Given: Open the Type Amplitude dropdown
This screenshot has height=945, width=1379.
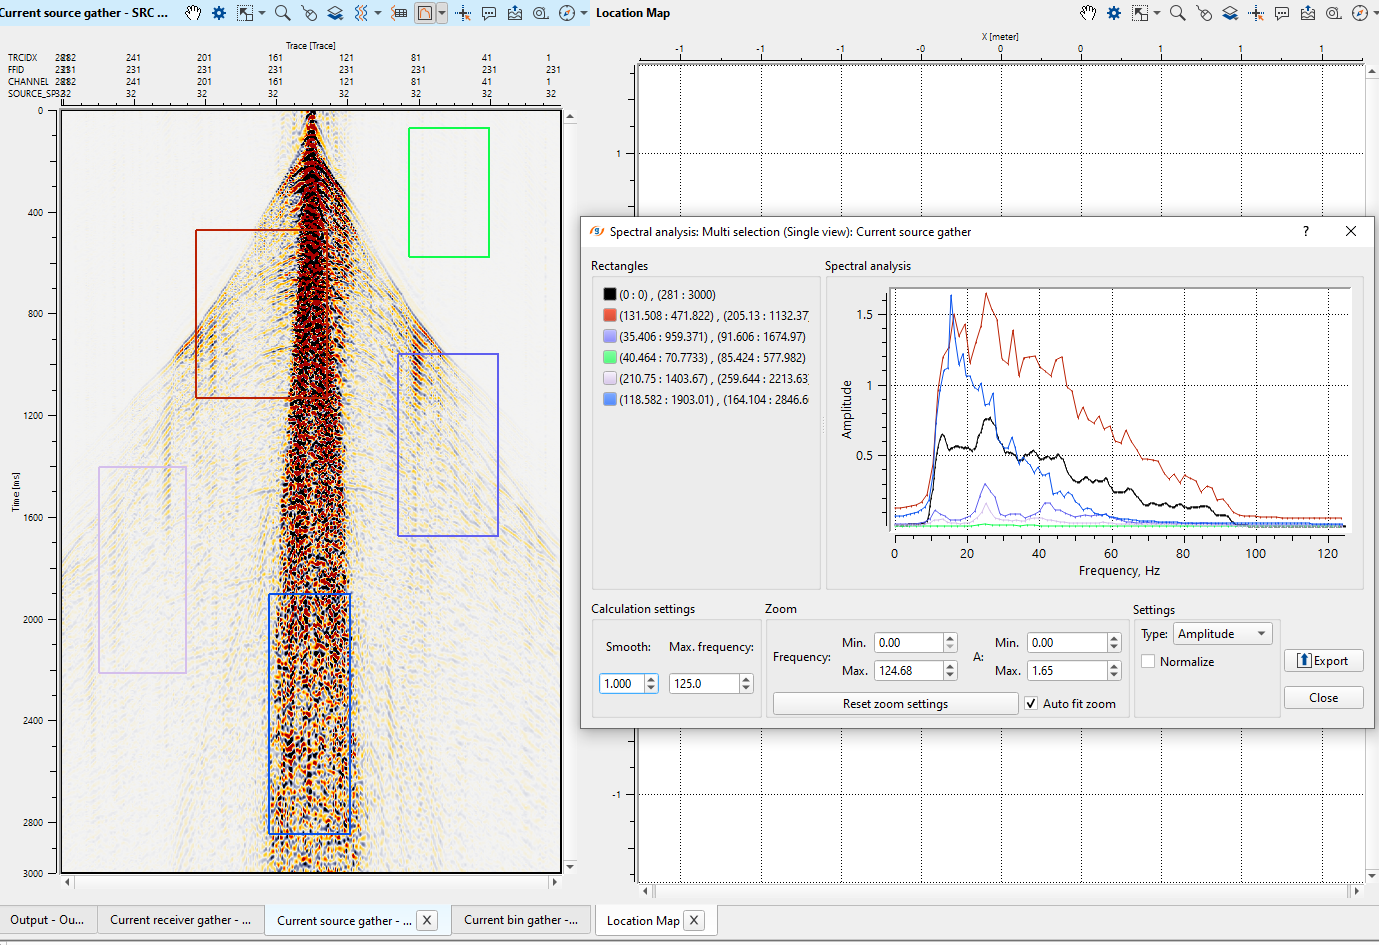Looking at the screenshot, I should [1222, 634].
